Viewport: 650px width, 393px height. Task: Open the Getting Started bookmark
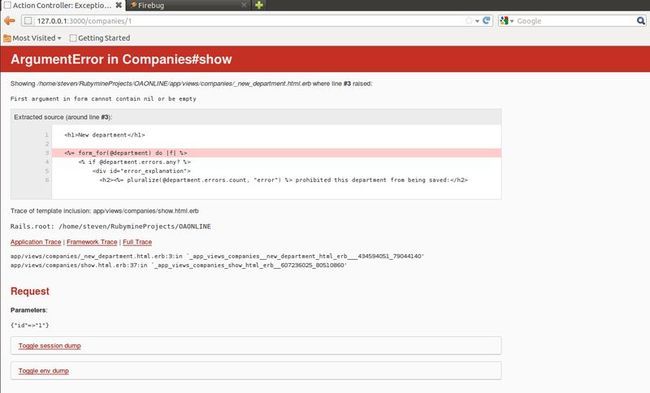[100, 38]
